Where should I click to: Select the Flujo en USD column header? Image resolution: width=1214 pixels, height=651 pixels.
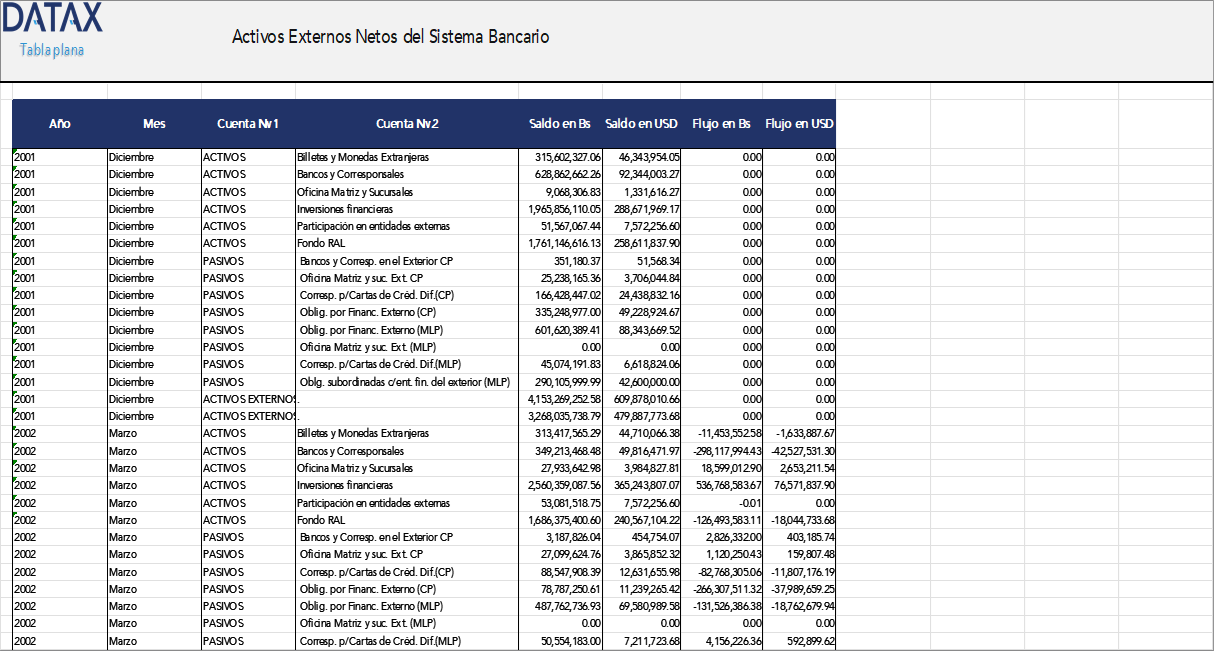[x=799, y=124]
